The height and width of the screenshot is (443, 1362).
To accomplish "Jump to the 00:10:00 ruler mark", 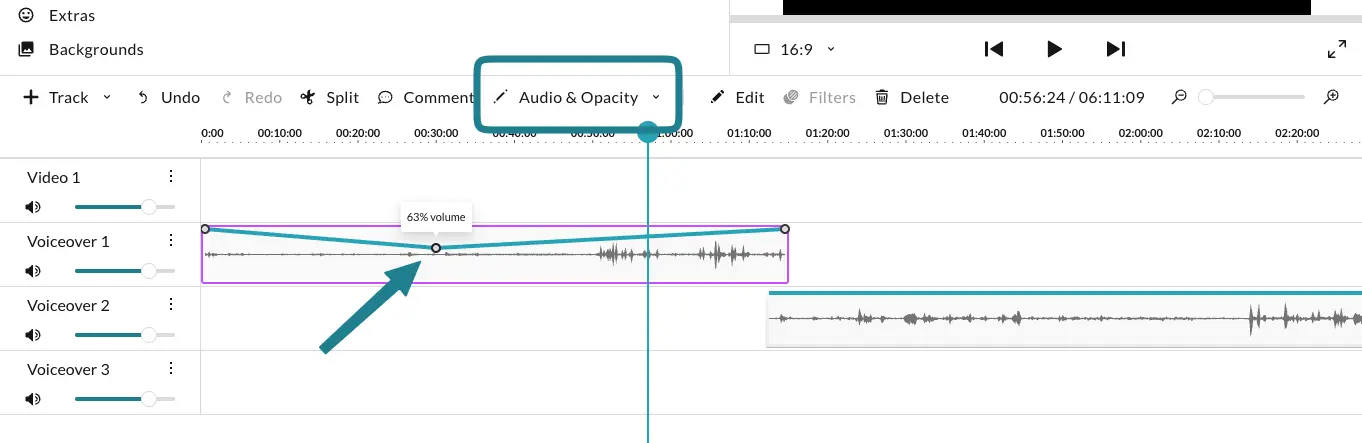I will tap(279, 133).
